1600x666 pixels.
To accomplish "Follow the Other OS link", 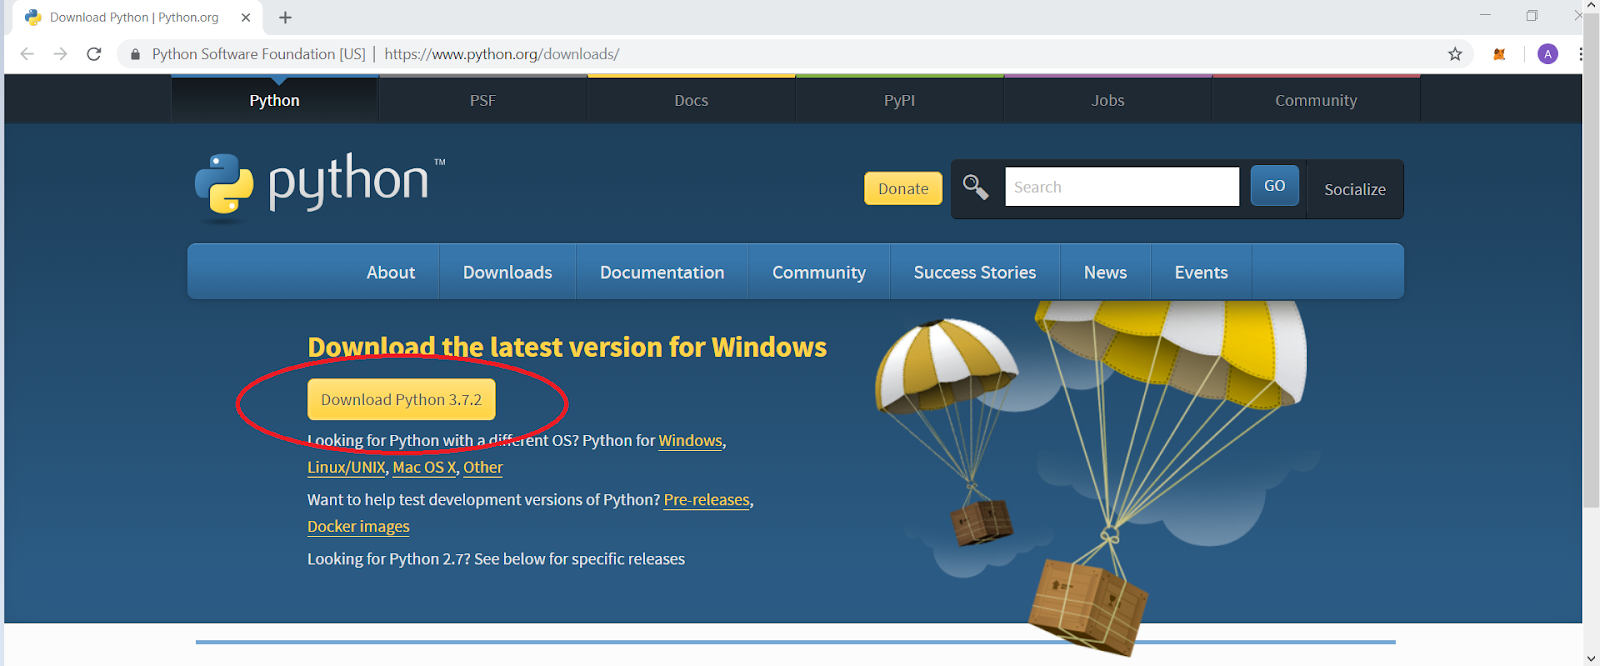I will pos(483,468).
